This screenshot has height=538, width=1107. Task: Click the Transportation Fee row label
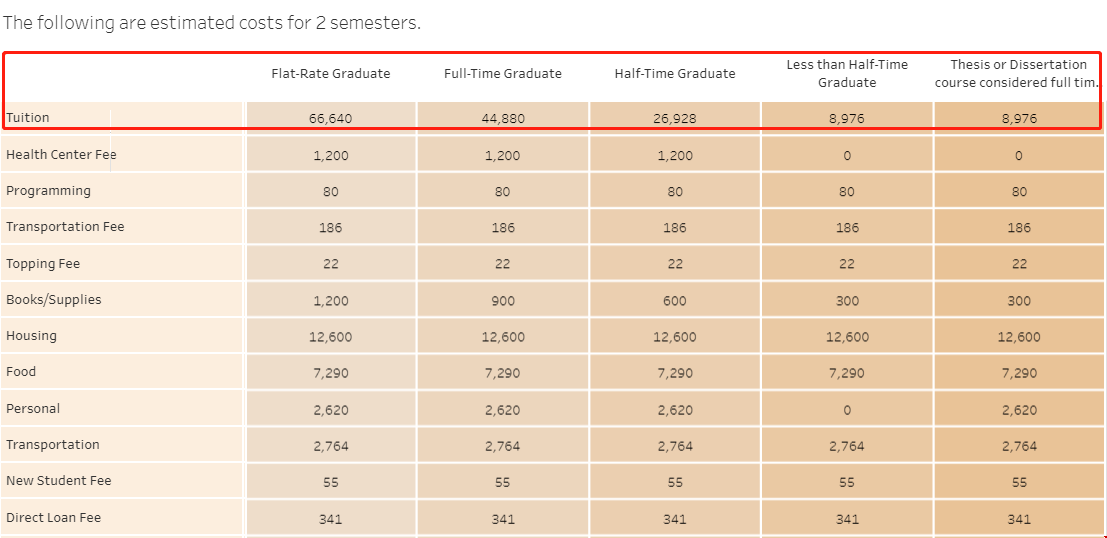(x=65, y=227)
